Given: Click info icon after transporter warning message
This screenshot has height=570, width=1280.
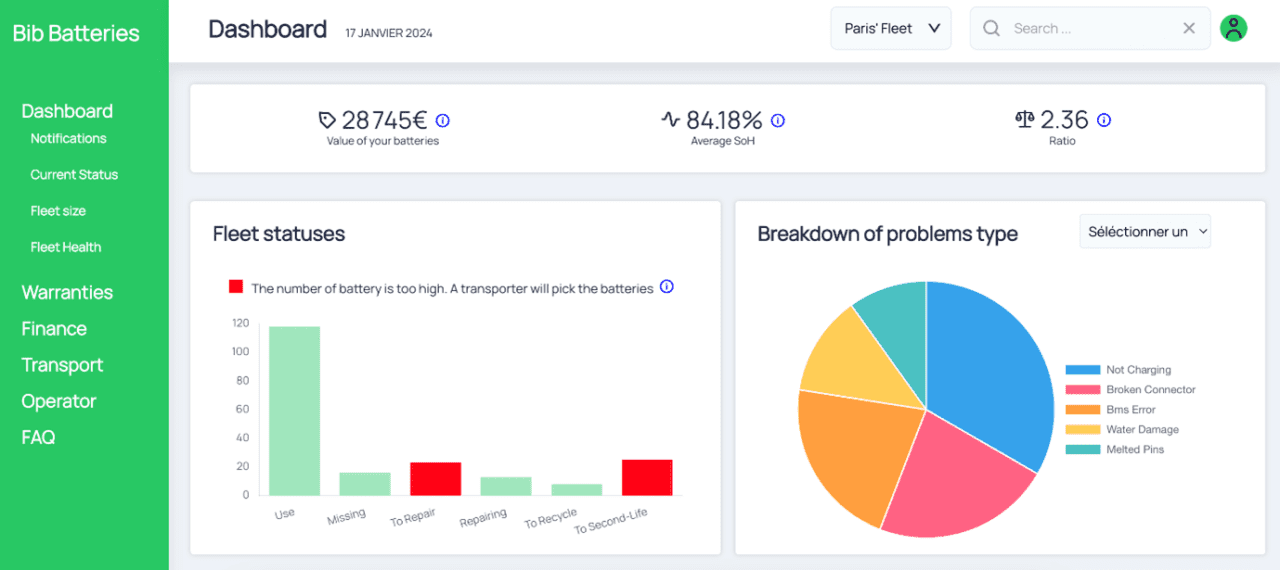Looking at the screenshot, I should pyautogui.click(x=667, y=287).
